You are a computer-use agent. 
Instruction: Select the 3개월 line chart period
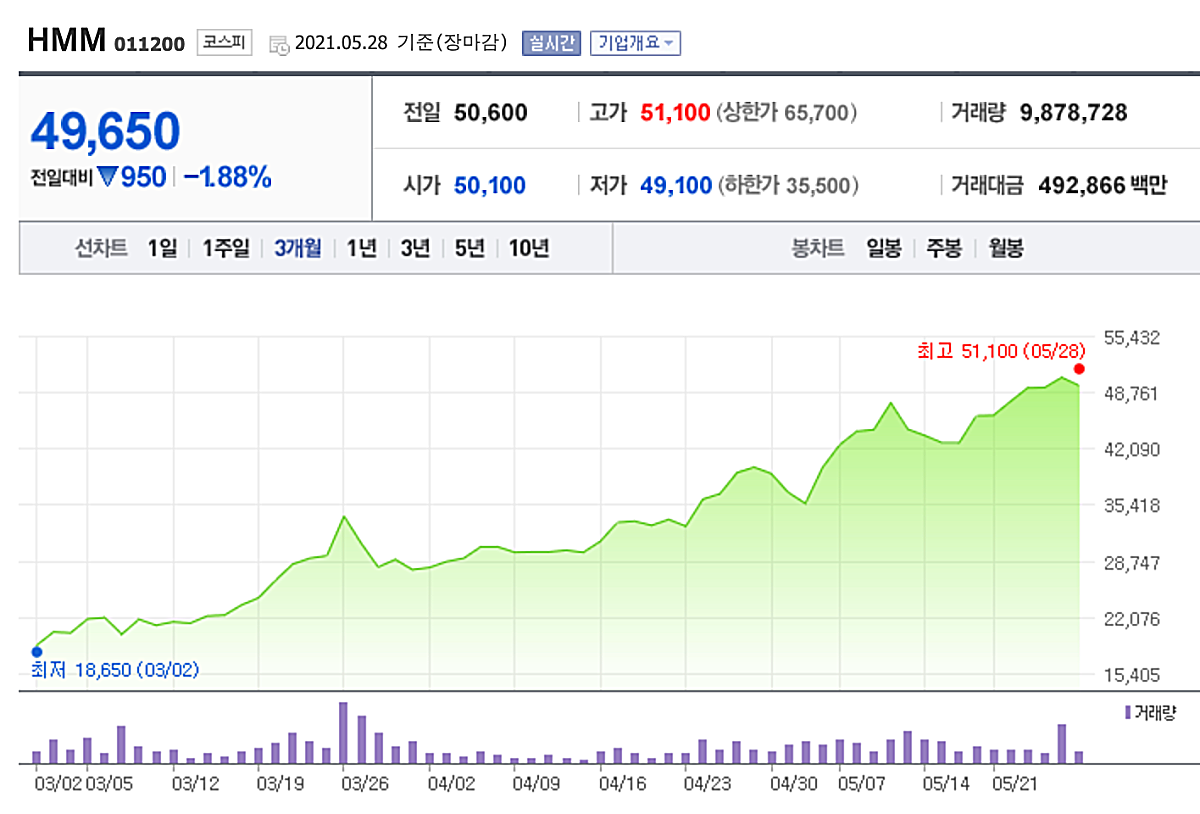tap(298, 248)
